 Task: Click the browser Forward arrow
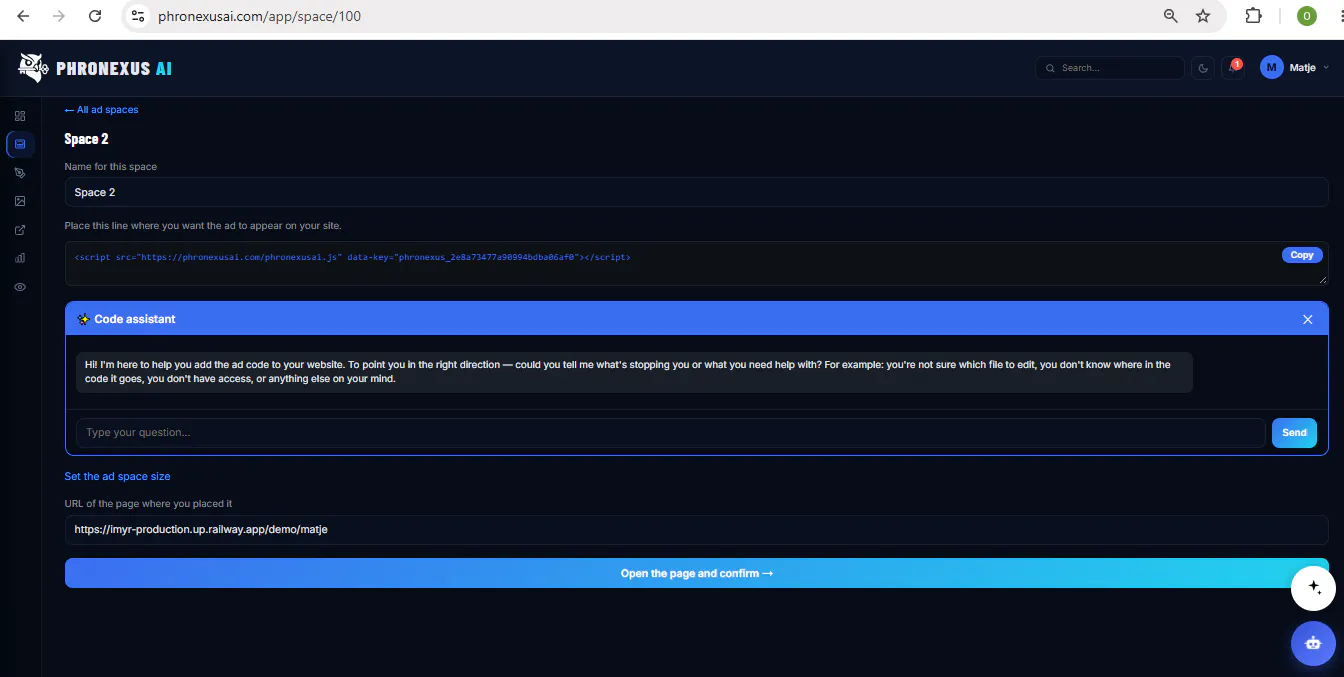(x=59, y=16)
